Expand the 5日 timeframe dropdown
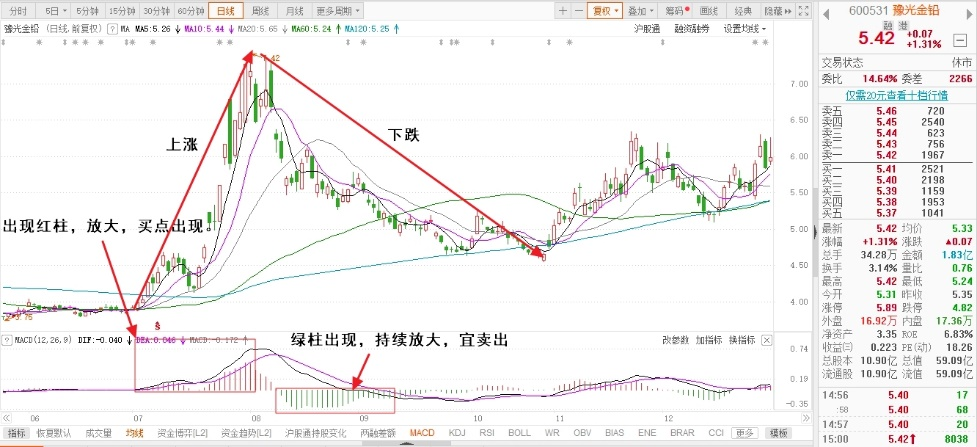This screenshot has width=977, height=447. click(55, 11)
